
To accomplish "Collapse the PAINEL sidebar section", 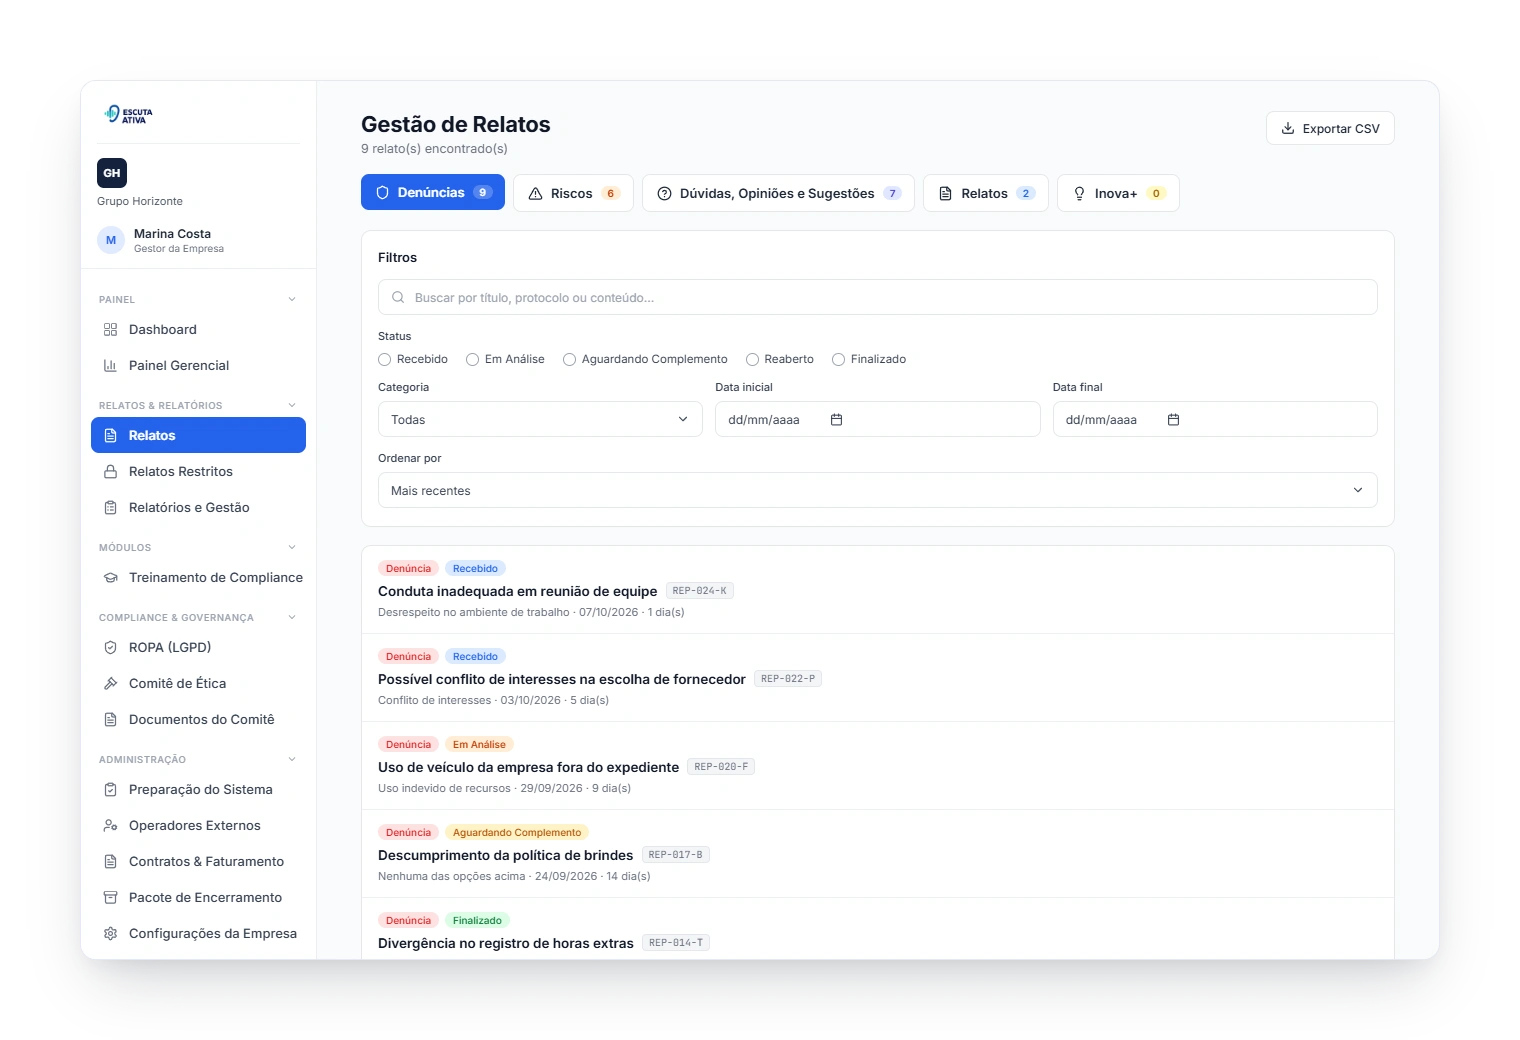I will tap(292, 300).
